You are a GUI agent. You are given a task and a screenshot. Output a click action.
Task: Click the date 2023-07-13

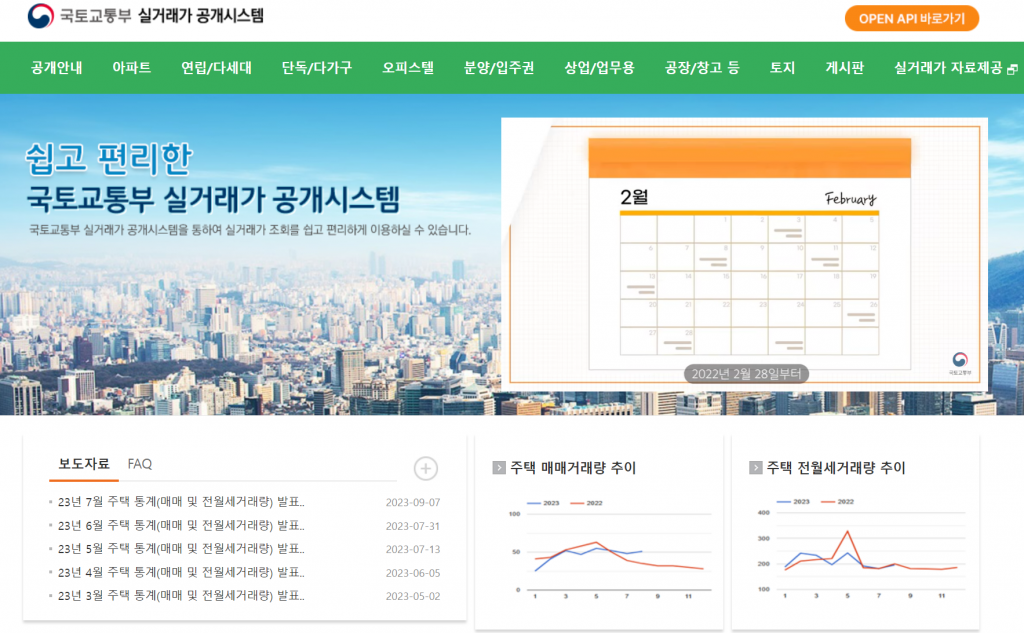point(413,549)
